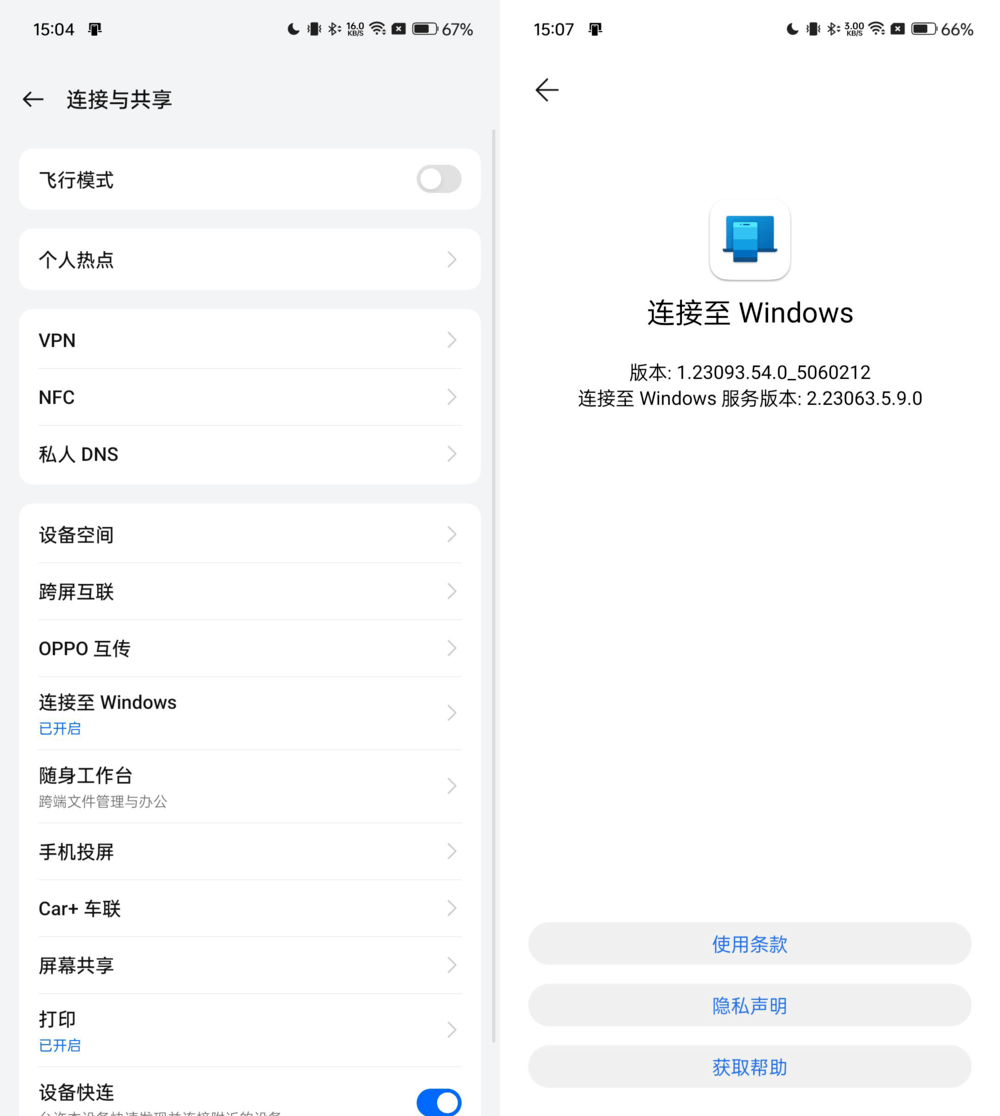This screenshot has width=1000, height=1116.
Task: Open VPN settings chevron
Action: pyautogui.click(x=452, y=340)
